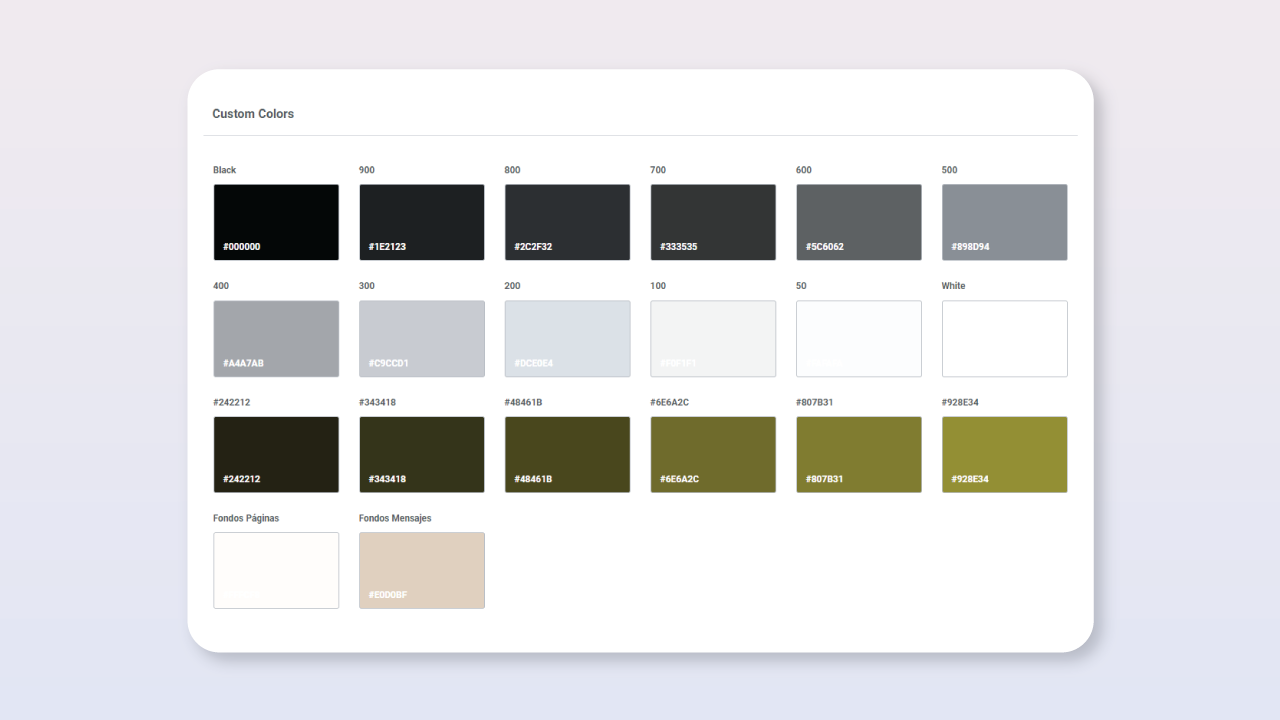The height and width of the screenshot is (720, 1280).
Task: Click the 'Fondos Páginas' name label
Action: pyautogui.click(x=246, y=518)
